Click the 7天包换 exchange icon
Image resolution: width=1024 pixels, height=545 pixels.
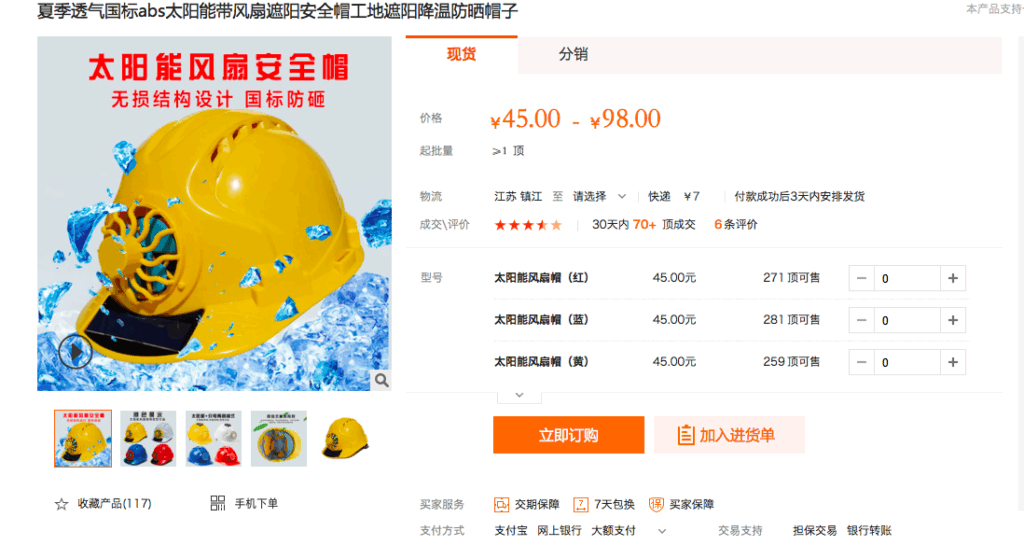tap(581, 504)
